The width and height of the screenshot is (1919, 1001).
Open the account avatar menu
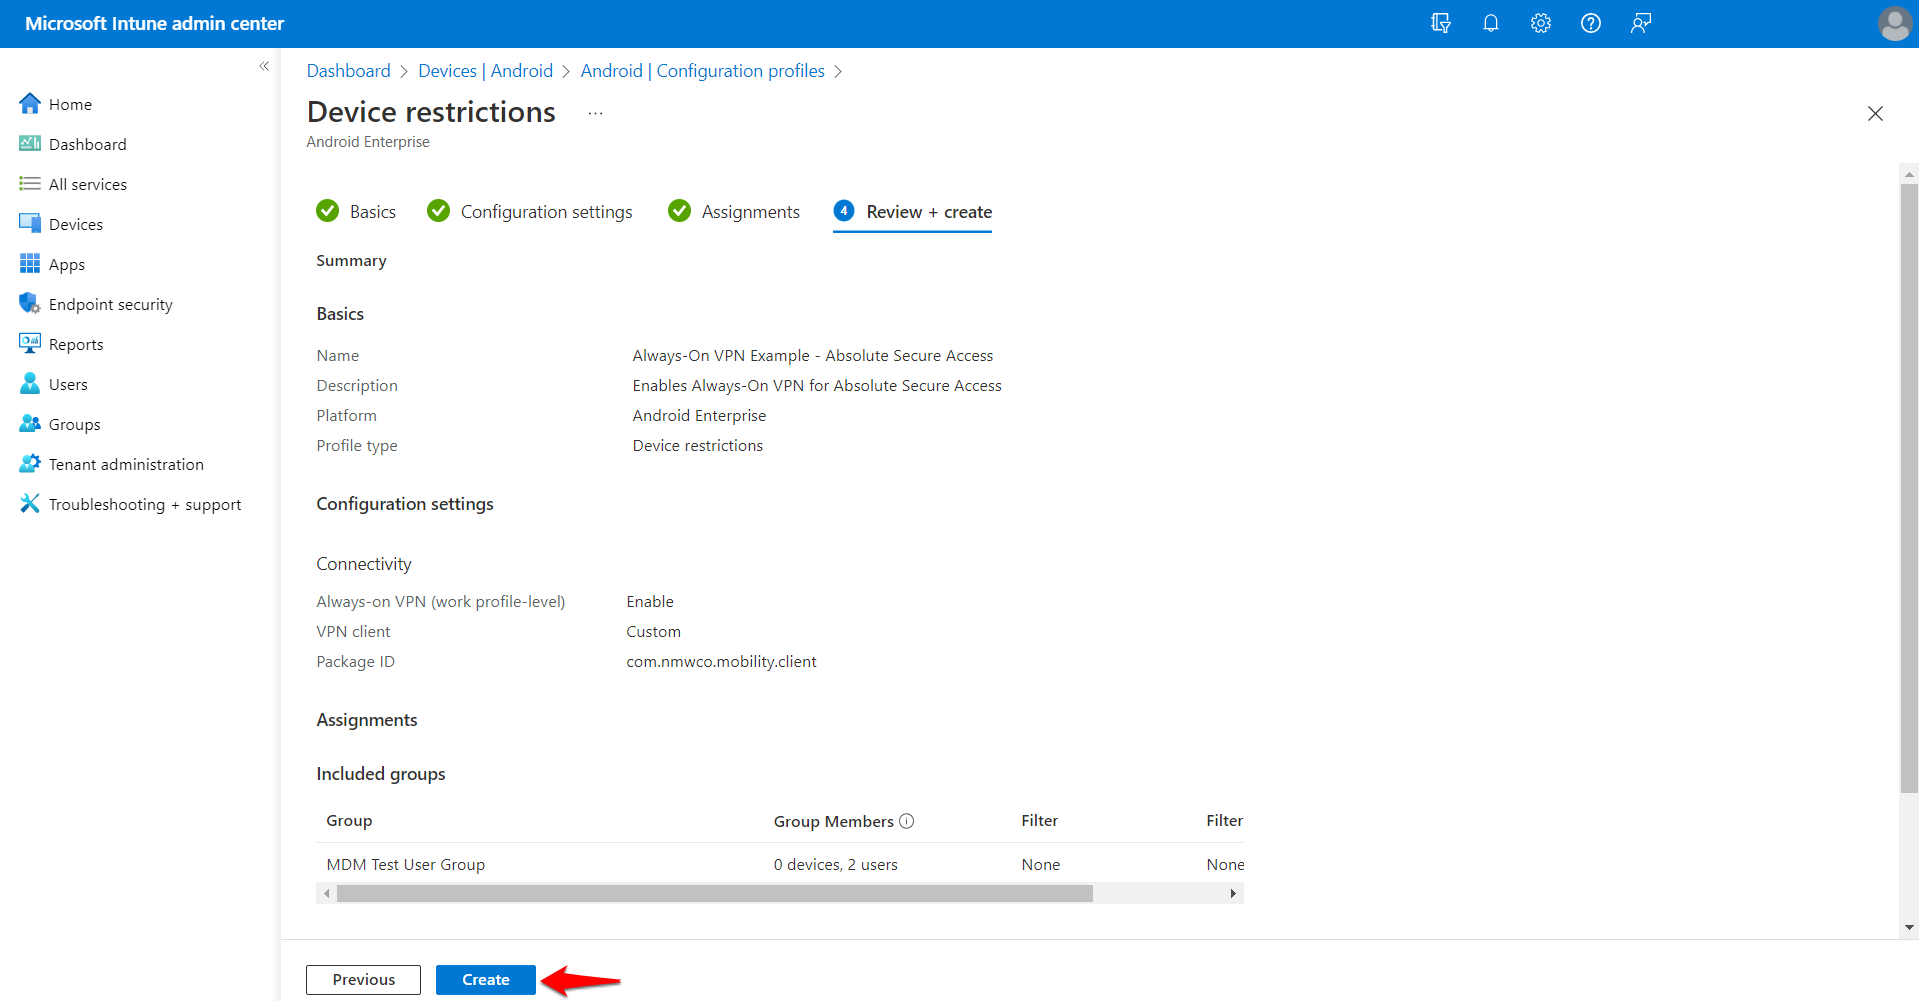[1894, 24]
